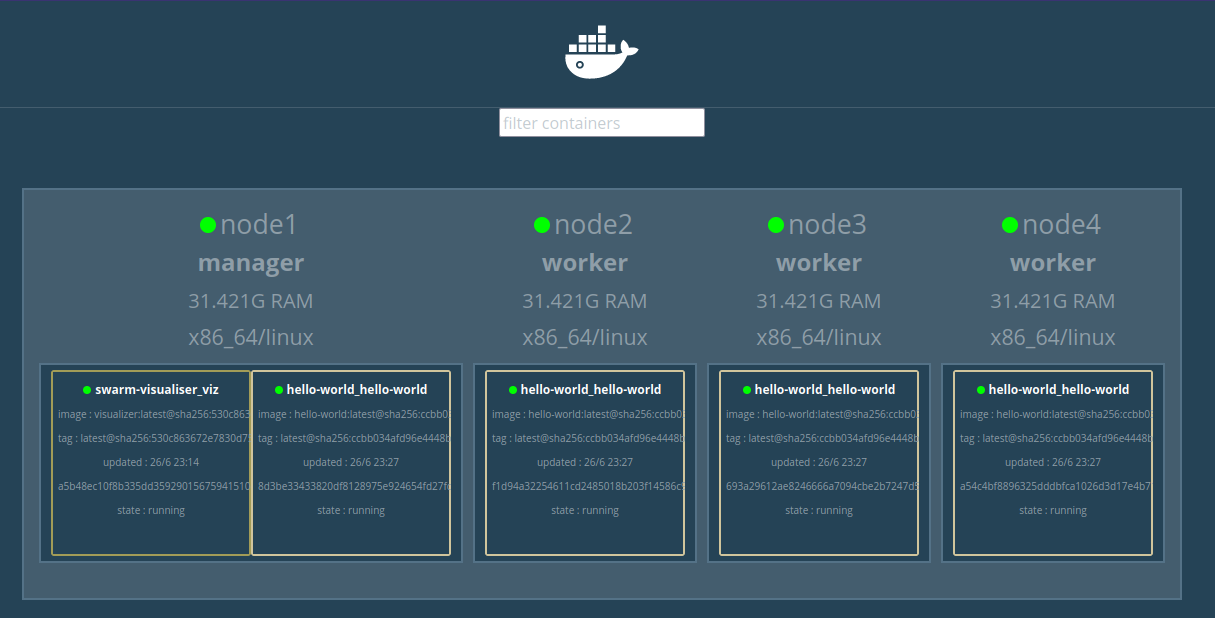Image resolution: width=1215 pixels, height=618 pixels.
Task: Open the swarm-visualiser_viz container title
Action: point(157,390)
